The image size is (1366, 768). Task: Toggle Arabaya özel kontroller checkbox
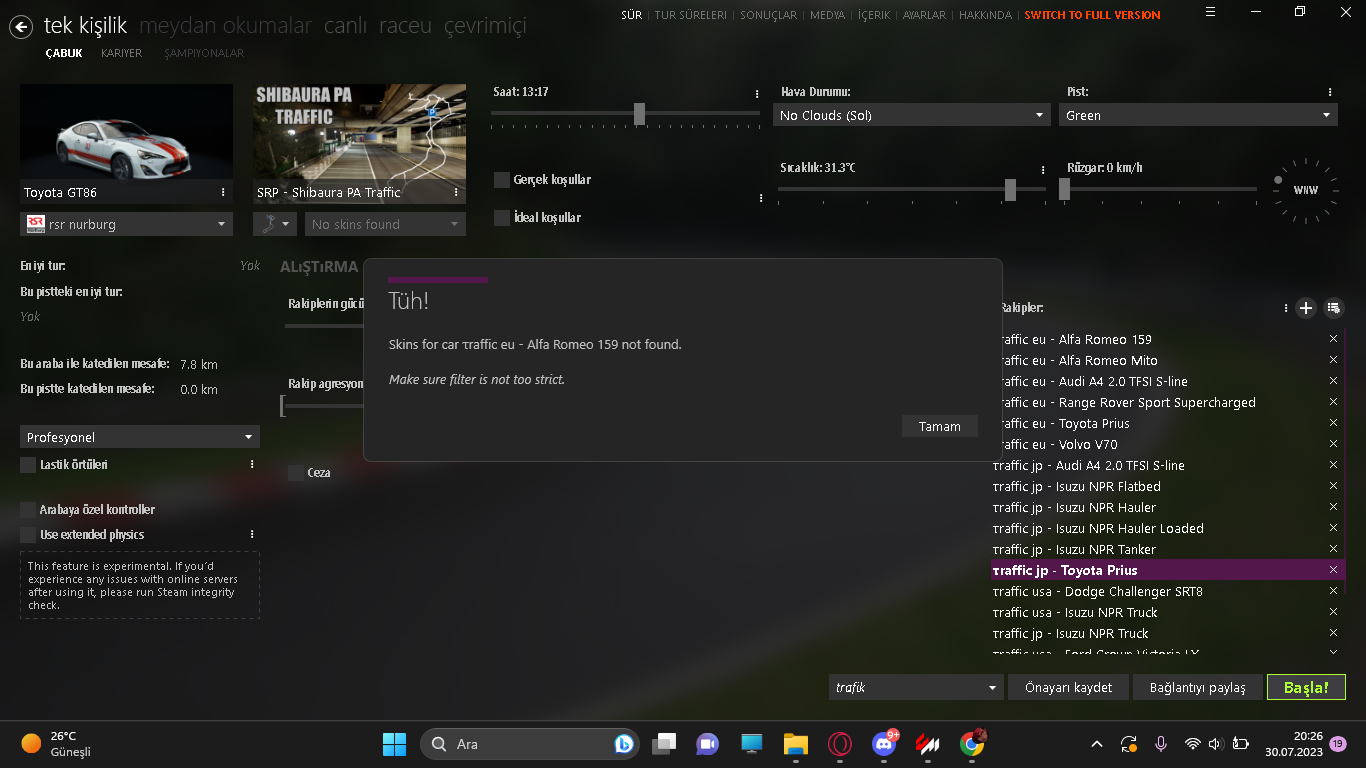coord(28,510)
